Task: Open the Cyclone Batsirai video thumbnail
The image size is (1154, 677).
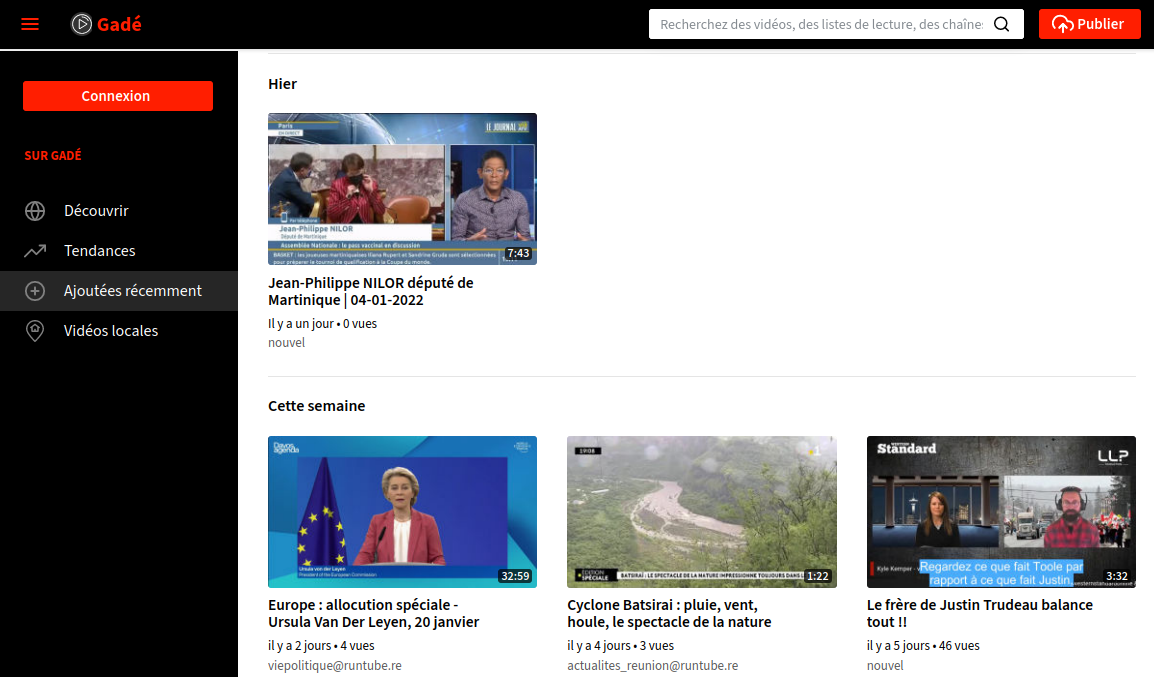Action: [701, 512]
